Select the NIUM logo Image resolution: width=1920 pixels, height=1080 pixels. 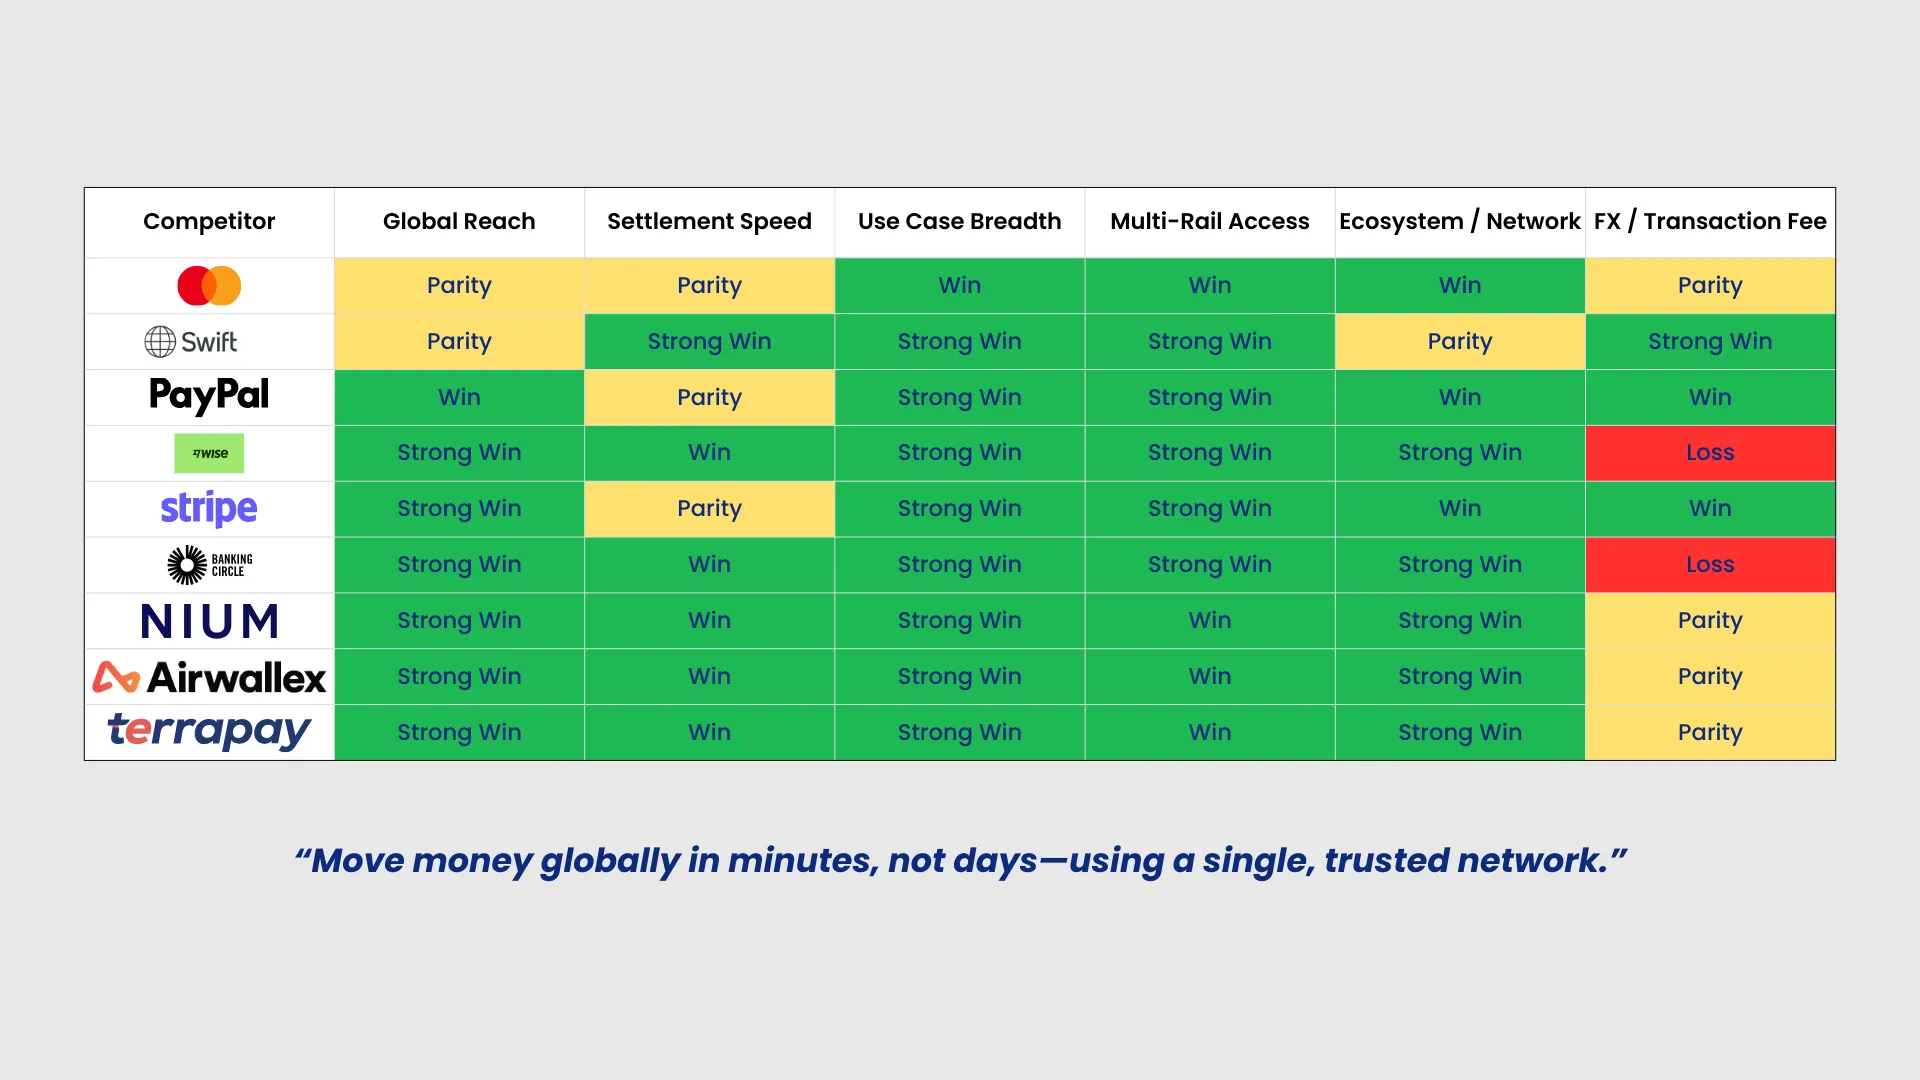(x=209, y=621)
